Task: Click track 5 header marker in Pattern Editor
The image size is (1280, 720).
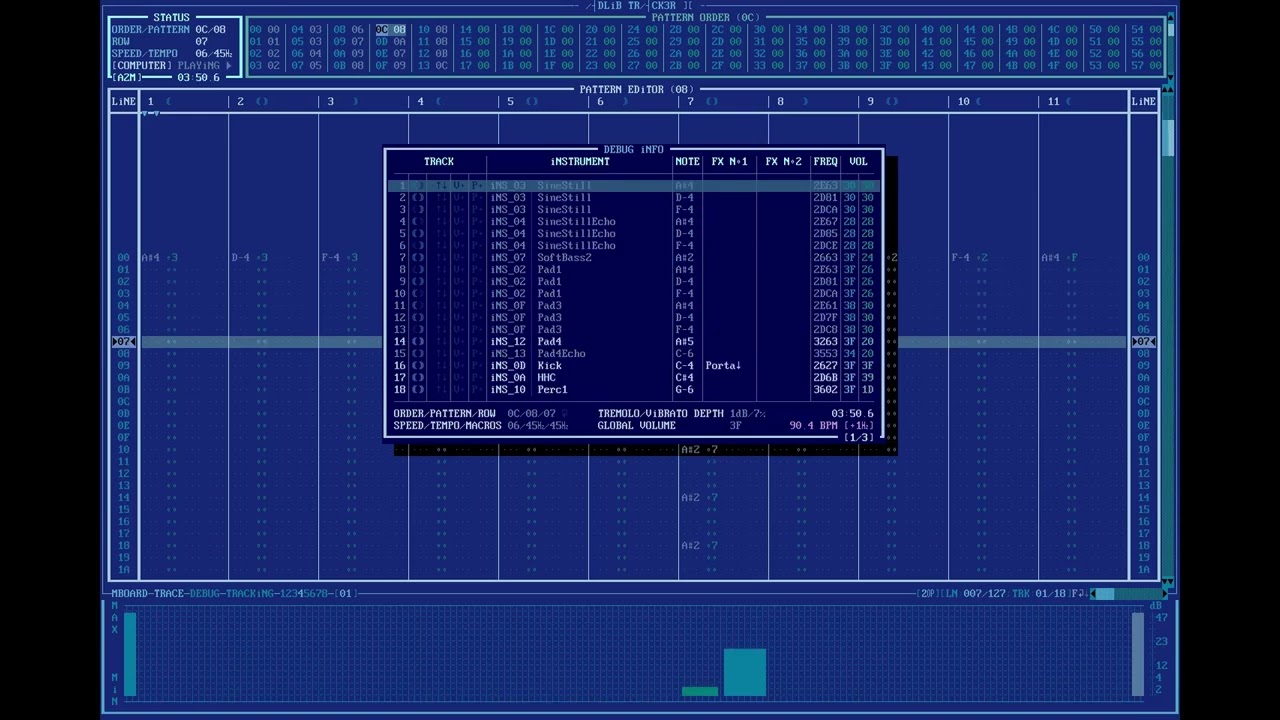Action: click(532, 102)
